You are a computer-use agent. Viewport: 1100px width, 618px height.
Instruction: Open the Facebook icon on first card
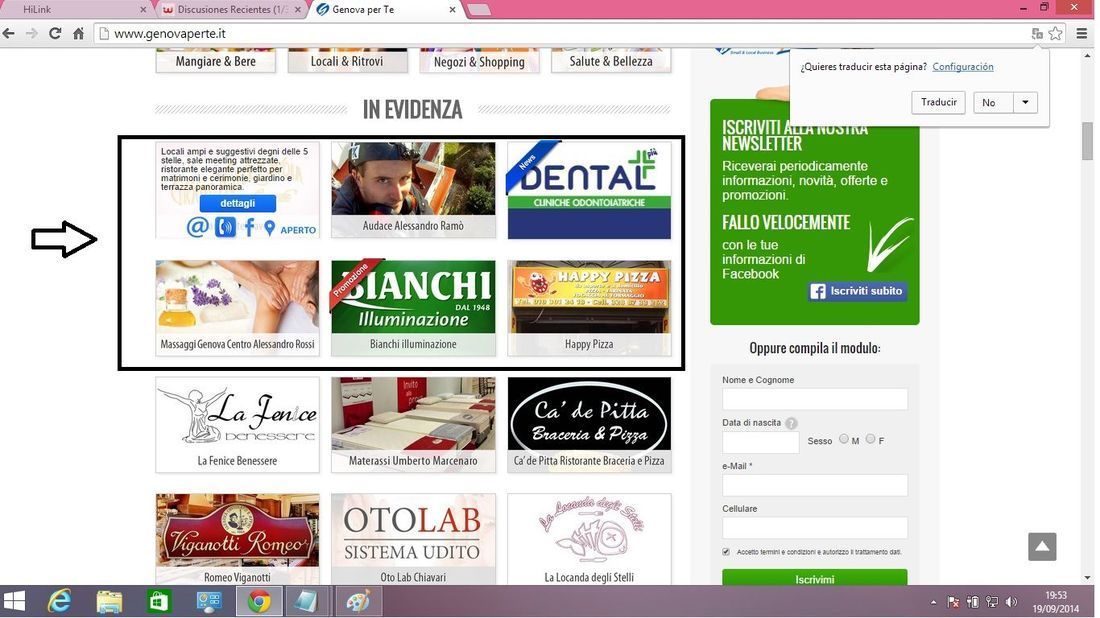[x=249, y=227]
